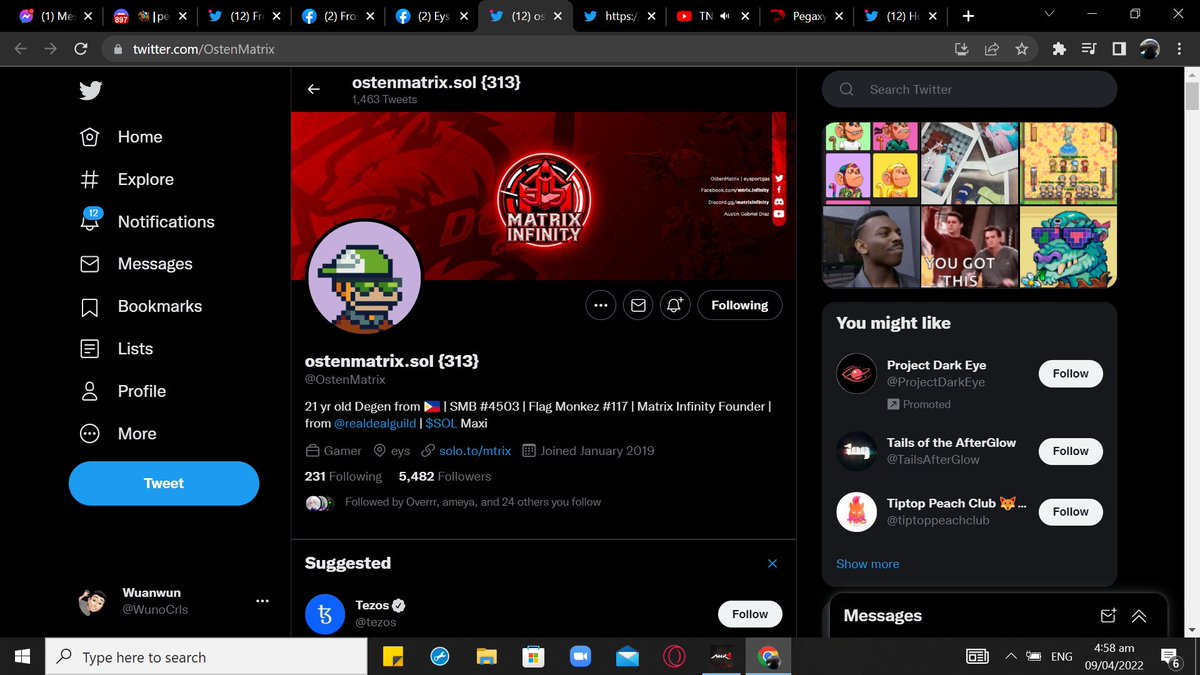The width and height of the screenshot is (1200, 675).
Task: Expand the Messages drawer with double chevron
Action: pos(1139,616)
